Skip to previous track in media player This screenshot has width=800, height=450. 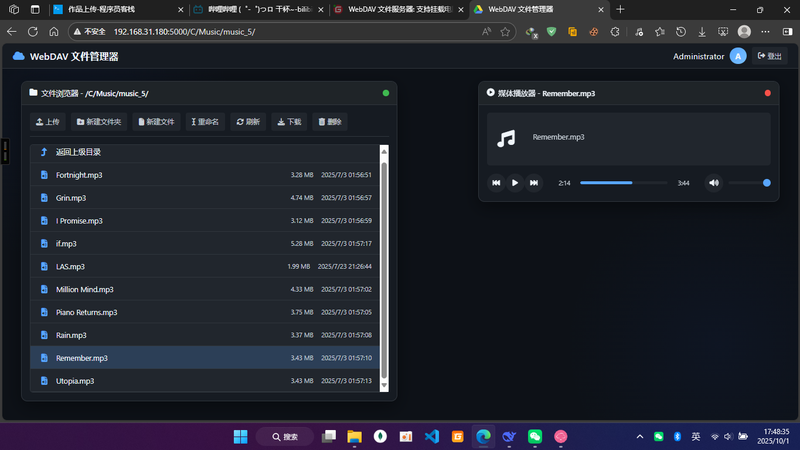pyautogui.click(x=496, y=183)
